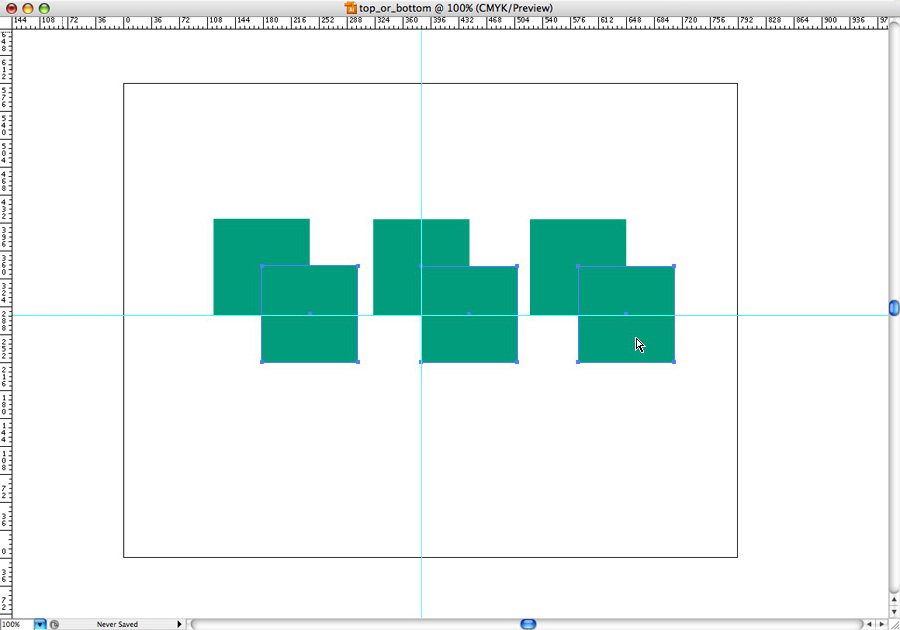Click the green zoom window button
Image resolution: width=900 pixels, height=630 pixels.
click(44, 8)
